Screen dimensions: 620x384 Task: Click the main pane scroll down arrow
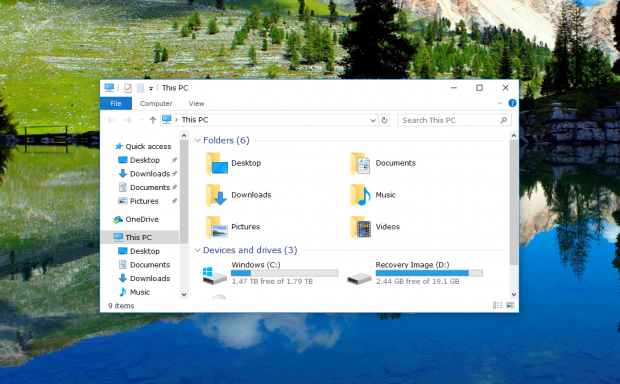coord(514,295)
